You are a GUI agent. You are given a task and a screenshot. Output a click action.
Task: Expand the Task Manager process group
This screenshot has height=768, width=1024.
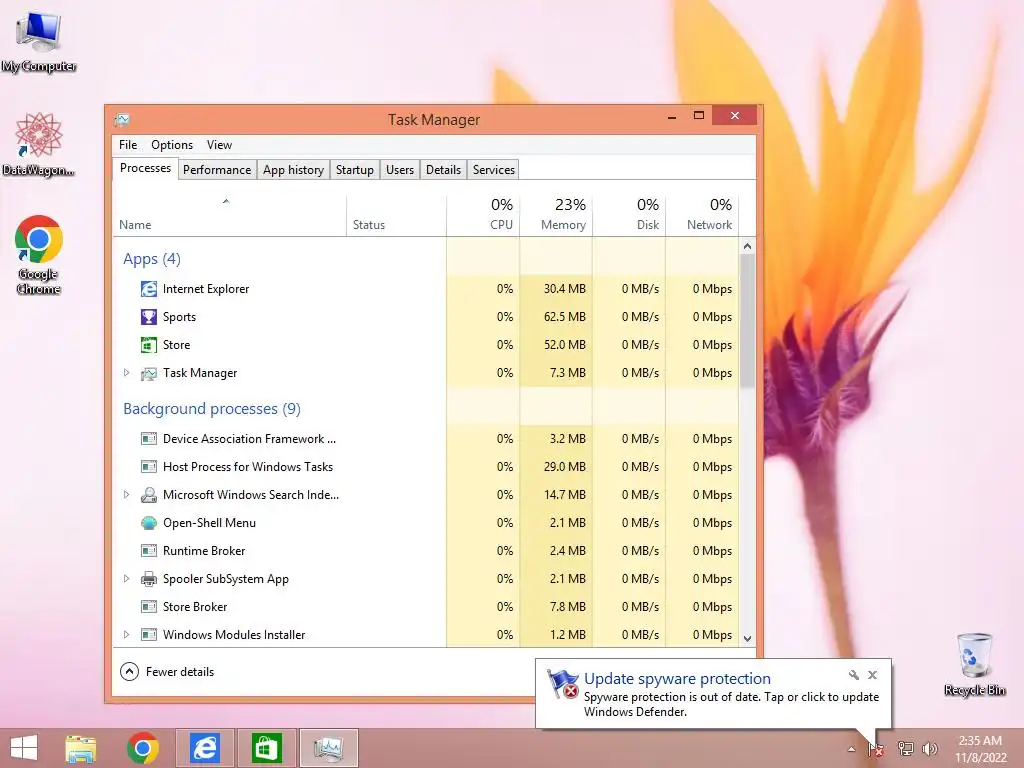[127, 373]
